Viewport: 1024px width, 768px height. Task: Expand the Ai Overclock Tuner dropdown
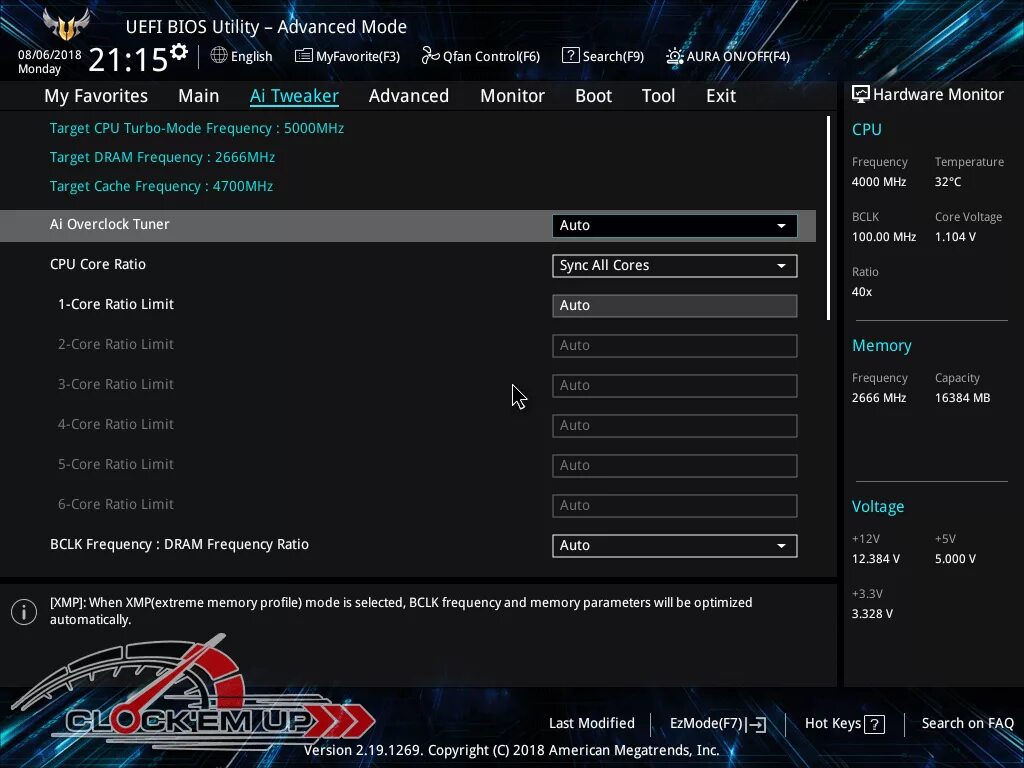(675, 225)
